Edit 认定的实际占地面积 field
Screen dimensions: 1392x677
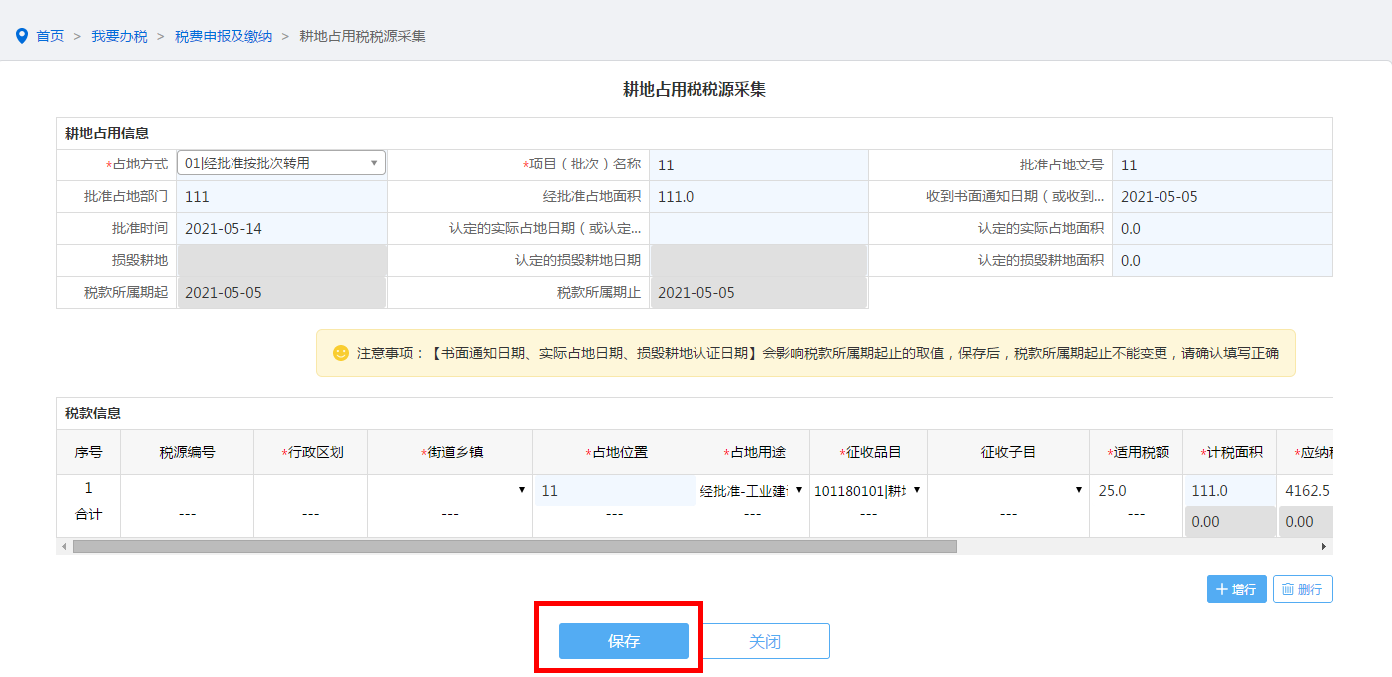(x=1222, y=229)
